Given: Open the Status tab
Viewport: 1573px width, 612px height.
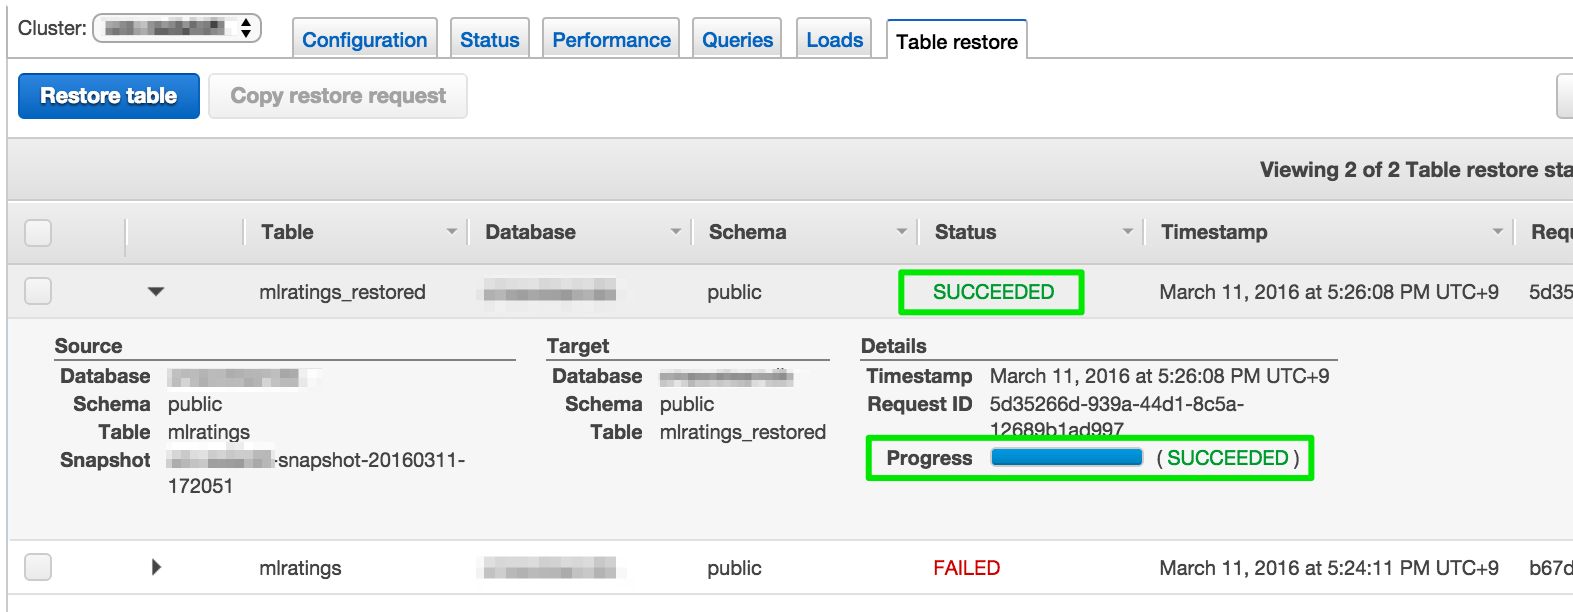Looking at the screenshot, I should coord(489,40).
